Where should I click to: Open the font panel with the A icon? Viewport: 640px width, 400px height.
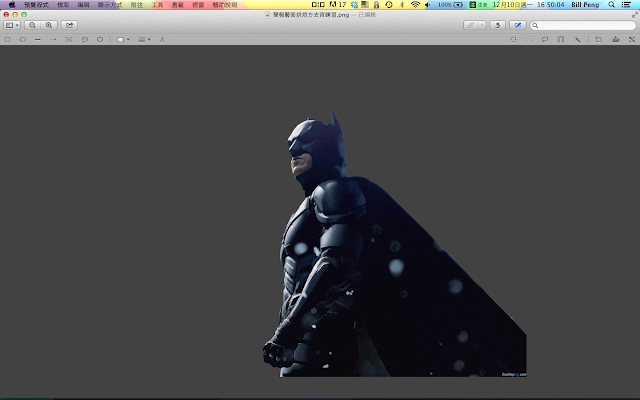[162, 40]
